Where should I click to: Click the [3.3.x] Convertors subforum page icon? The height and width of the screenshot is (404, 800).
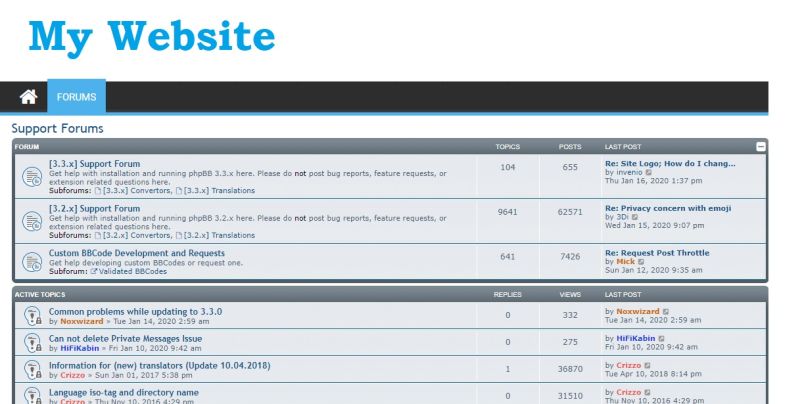(98, 191)
